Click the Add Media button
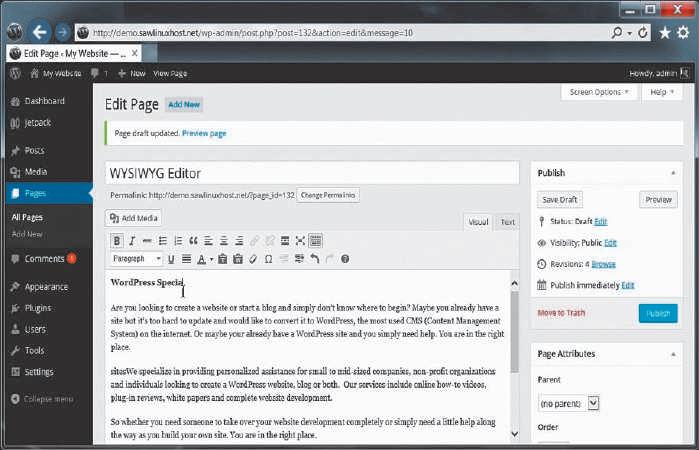The width and height of the screenshot is (699, 450). click(134, 218)
